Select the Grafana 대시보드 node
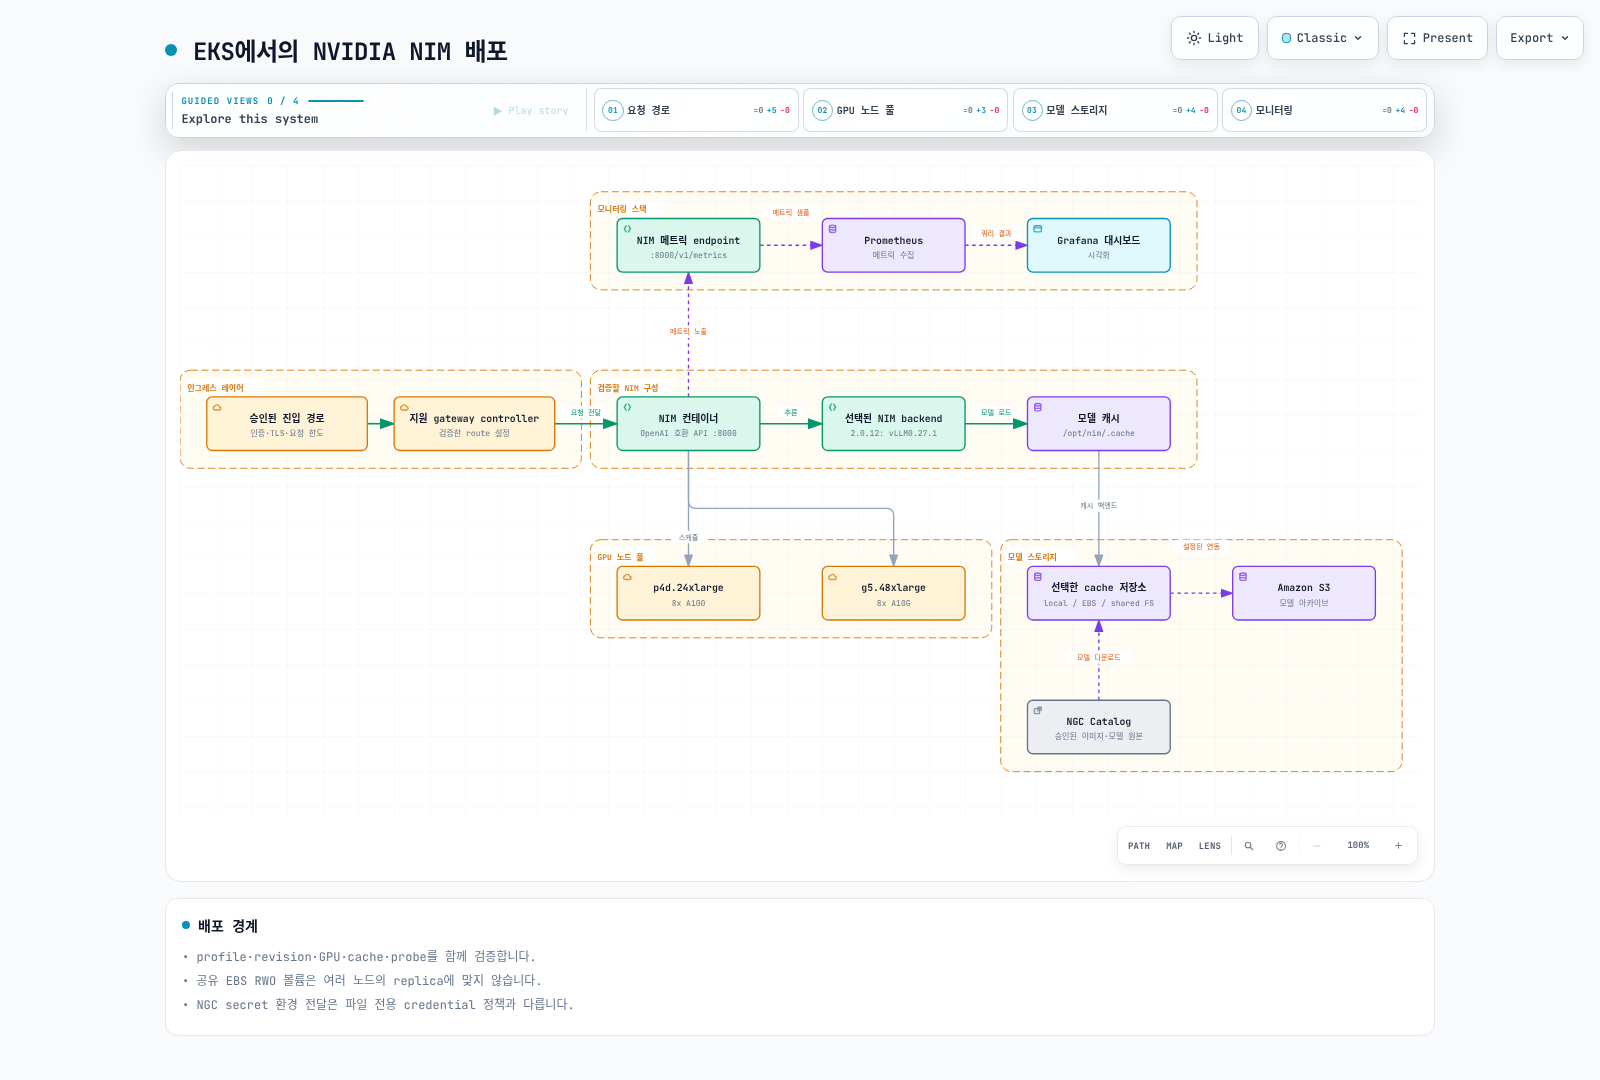The image size is (1600, 1080). coord(1098,245)
